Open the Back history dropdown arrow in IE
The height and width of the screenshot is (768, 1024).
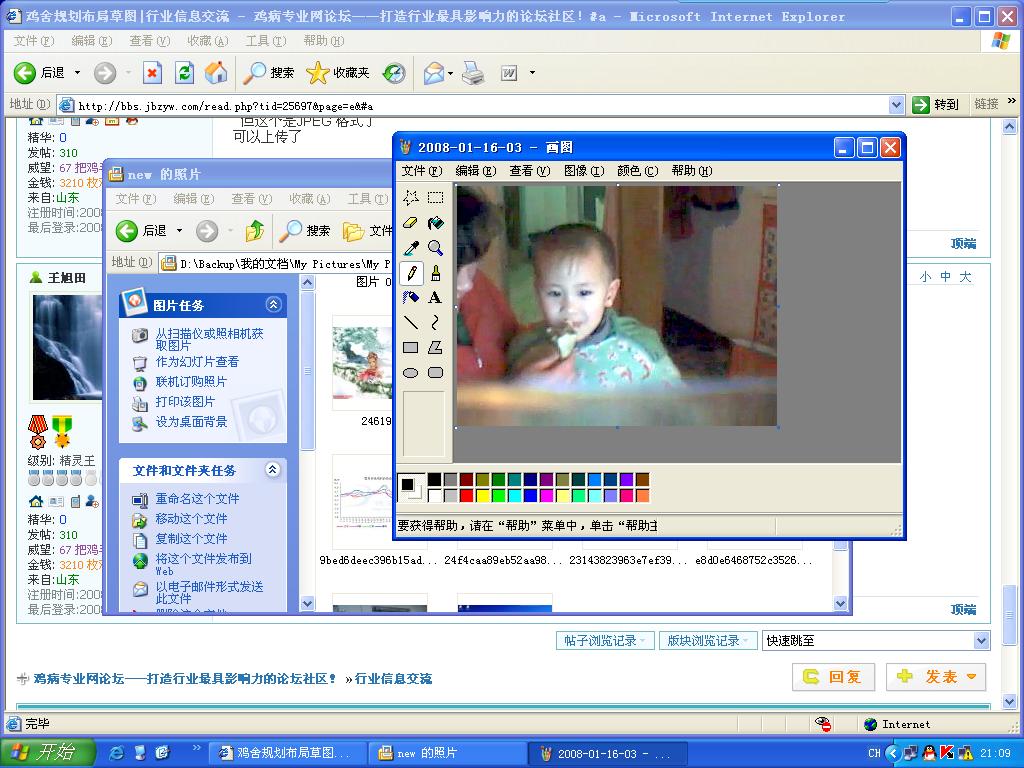click(x=77, y=72)
